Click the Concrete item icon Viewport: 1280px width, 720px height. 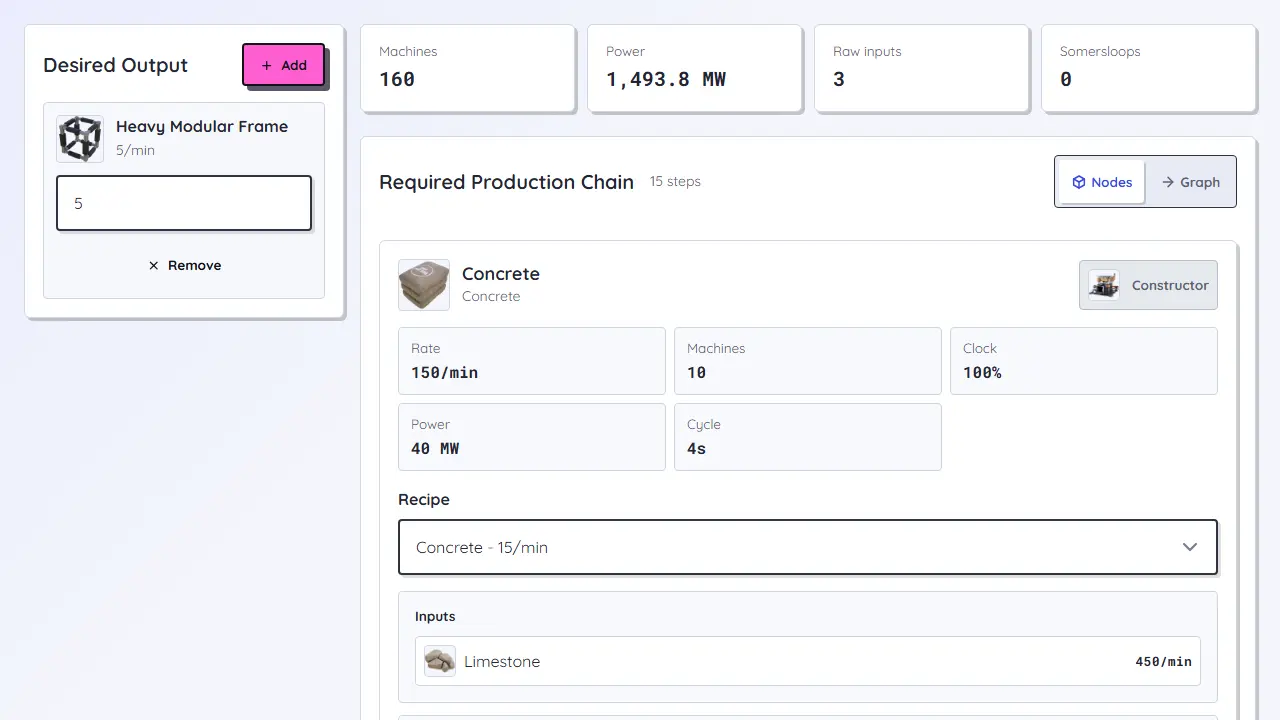pyautogui.click(x=424, y=285)
